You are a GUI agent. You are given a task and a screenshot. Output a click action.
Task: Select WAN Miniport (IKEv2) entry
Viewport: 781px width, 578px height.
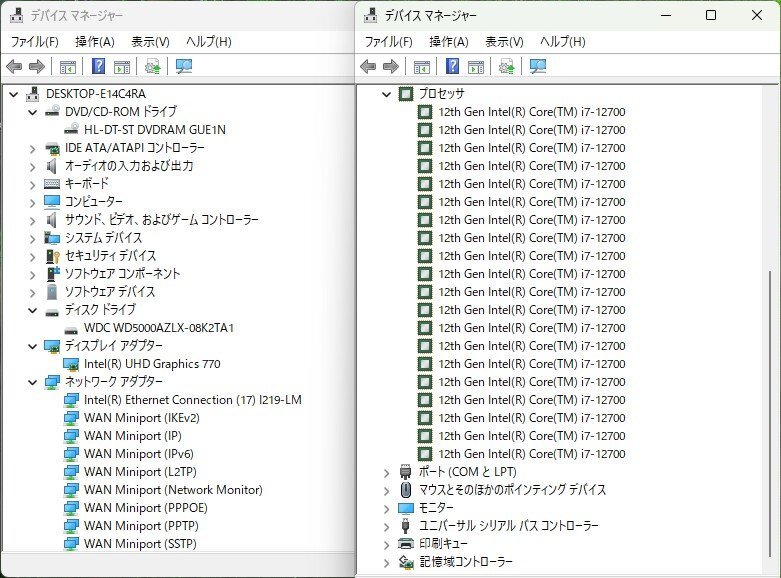(x=142, y=418)
